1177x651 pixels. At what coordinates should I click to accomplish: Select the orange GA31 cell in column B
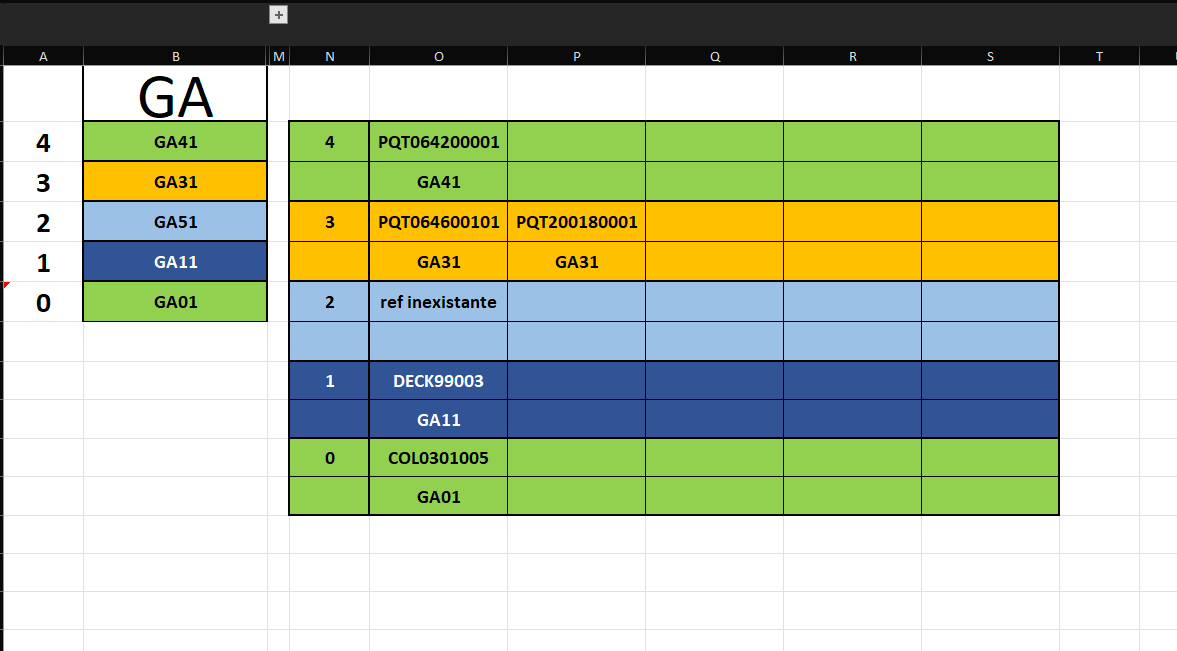(175, 182)
